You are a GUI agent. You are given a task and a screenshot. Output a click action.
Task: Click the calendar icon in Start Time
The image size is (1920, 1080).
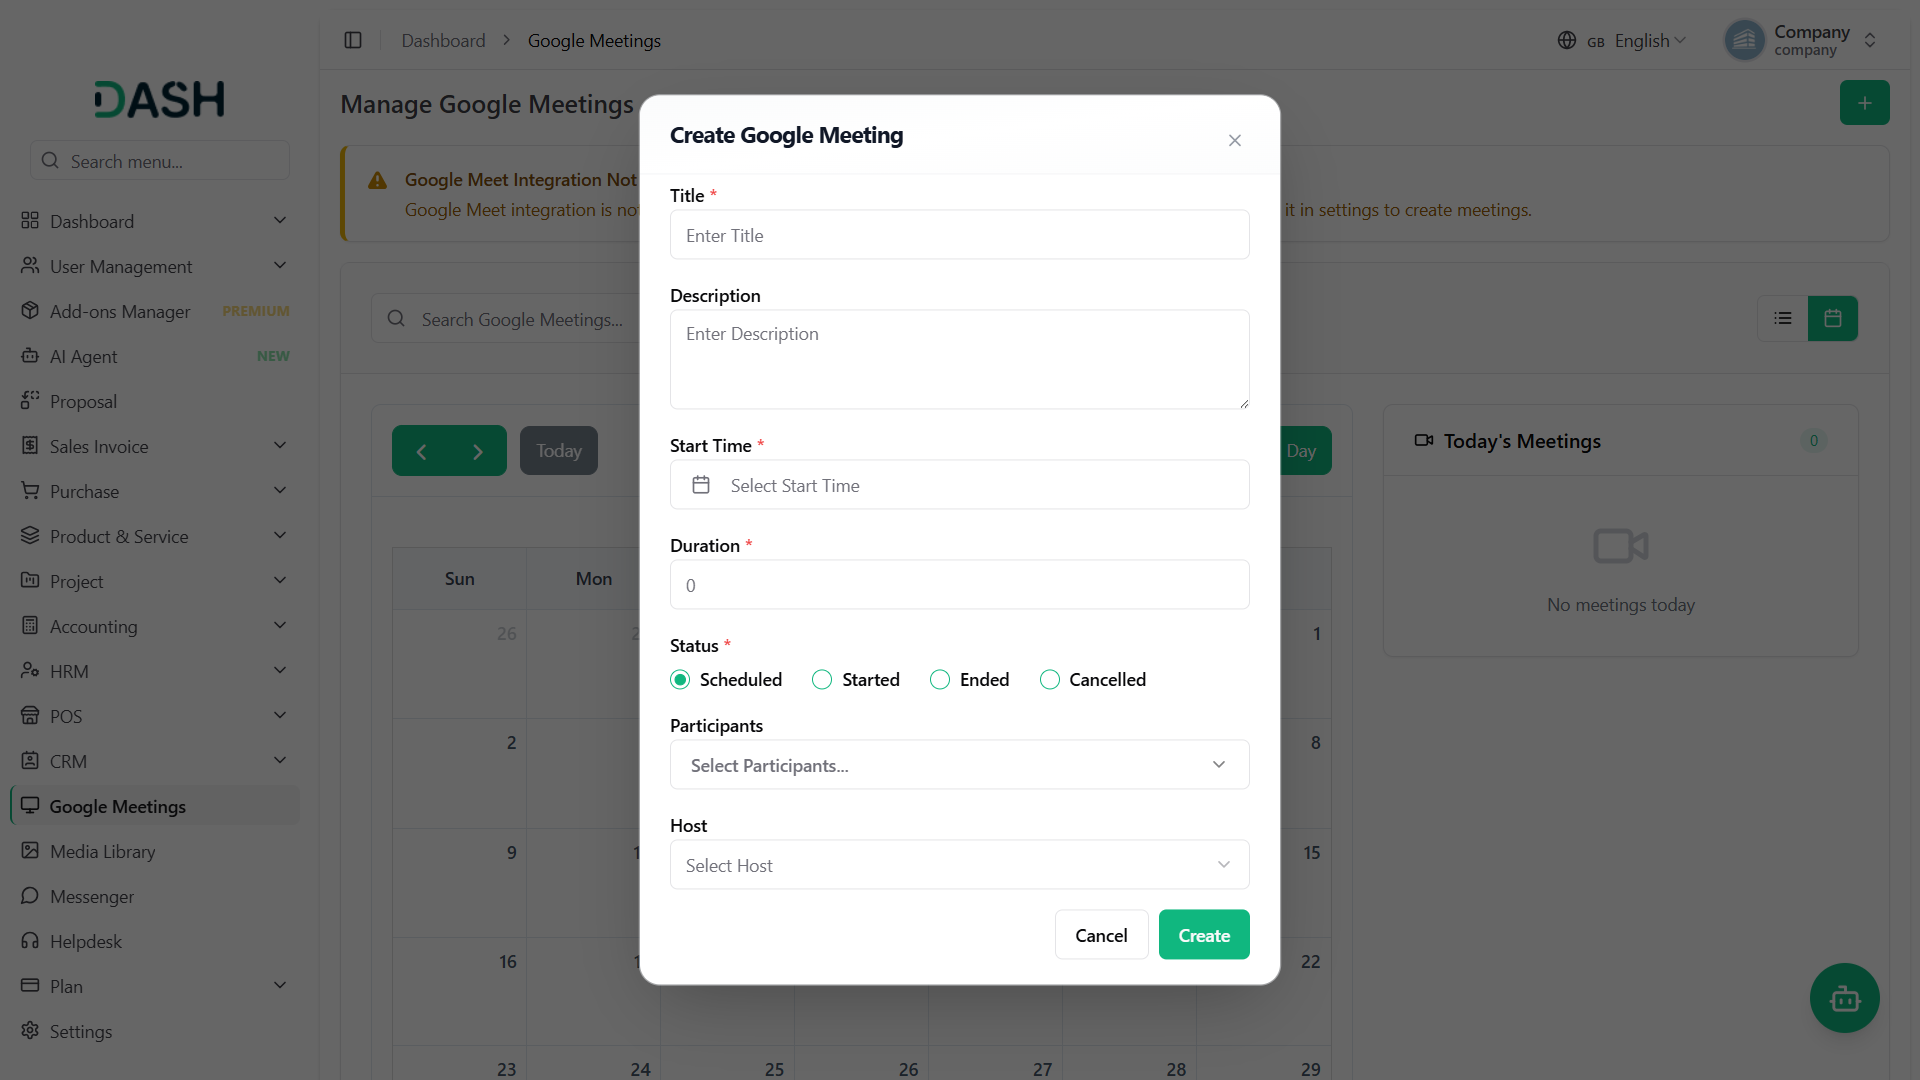[701, 485]
